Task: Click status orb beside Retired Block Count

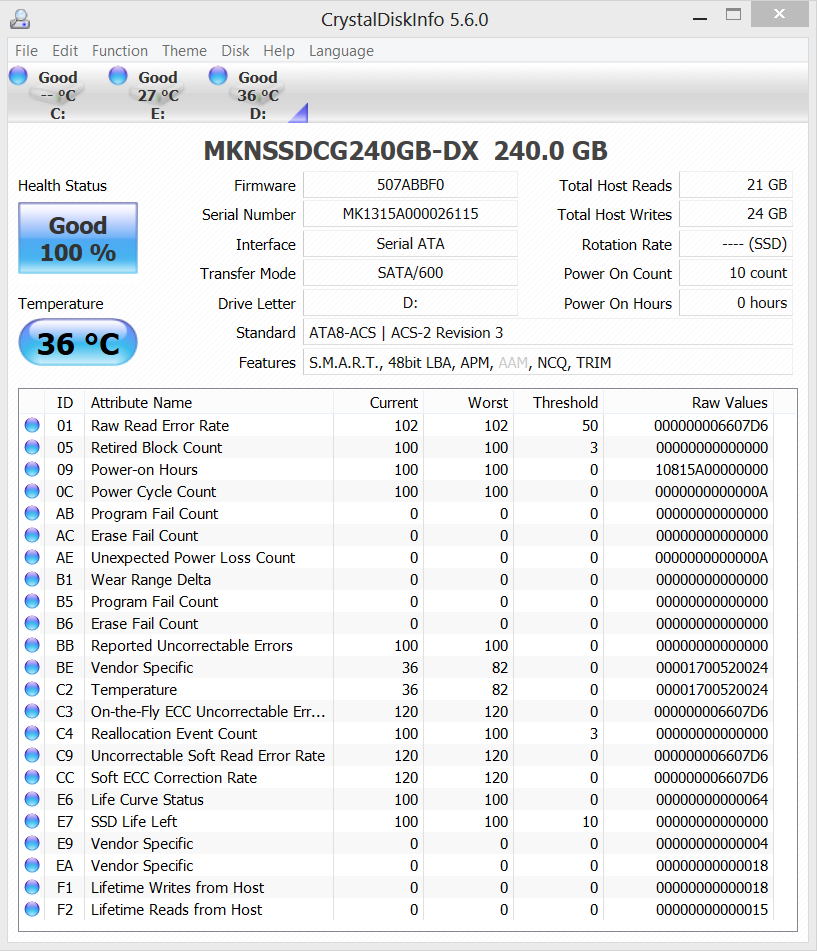Action: 32,447
